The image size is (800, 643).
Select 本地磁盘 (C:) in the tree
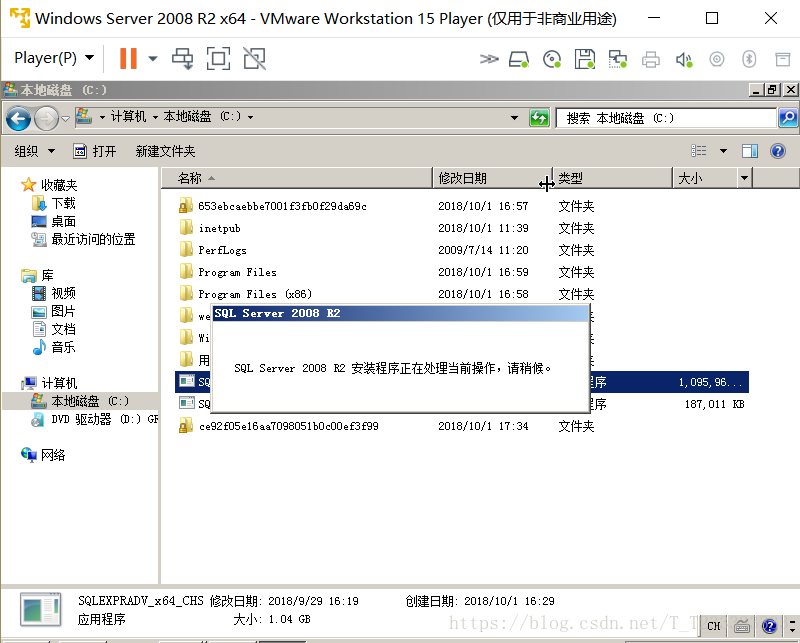point(80,401)
